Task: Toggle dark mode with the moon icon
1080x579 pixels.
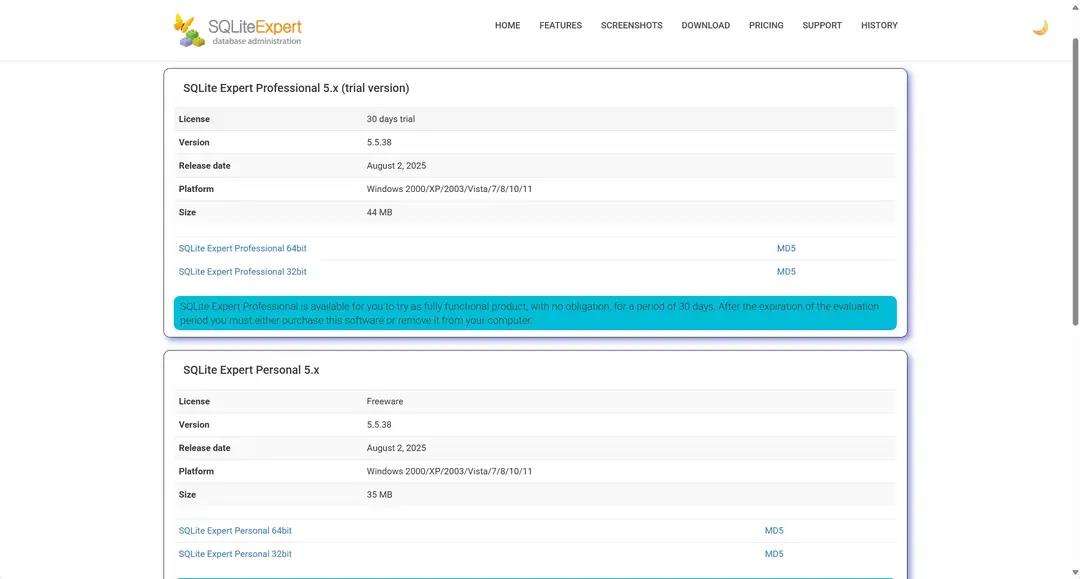Action: click(1040, 27)
